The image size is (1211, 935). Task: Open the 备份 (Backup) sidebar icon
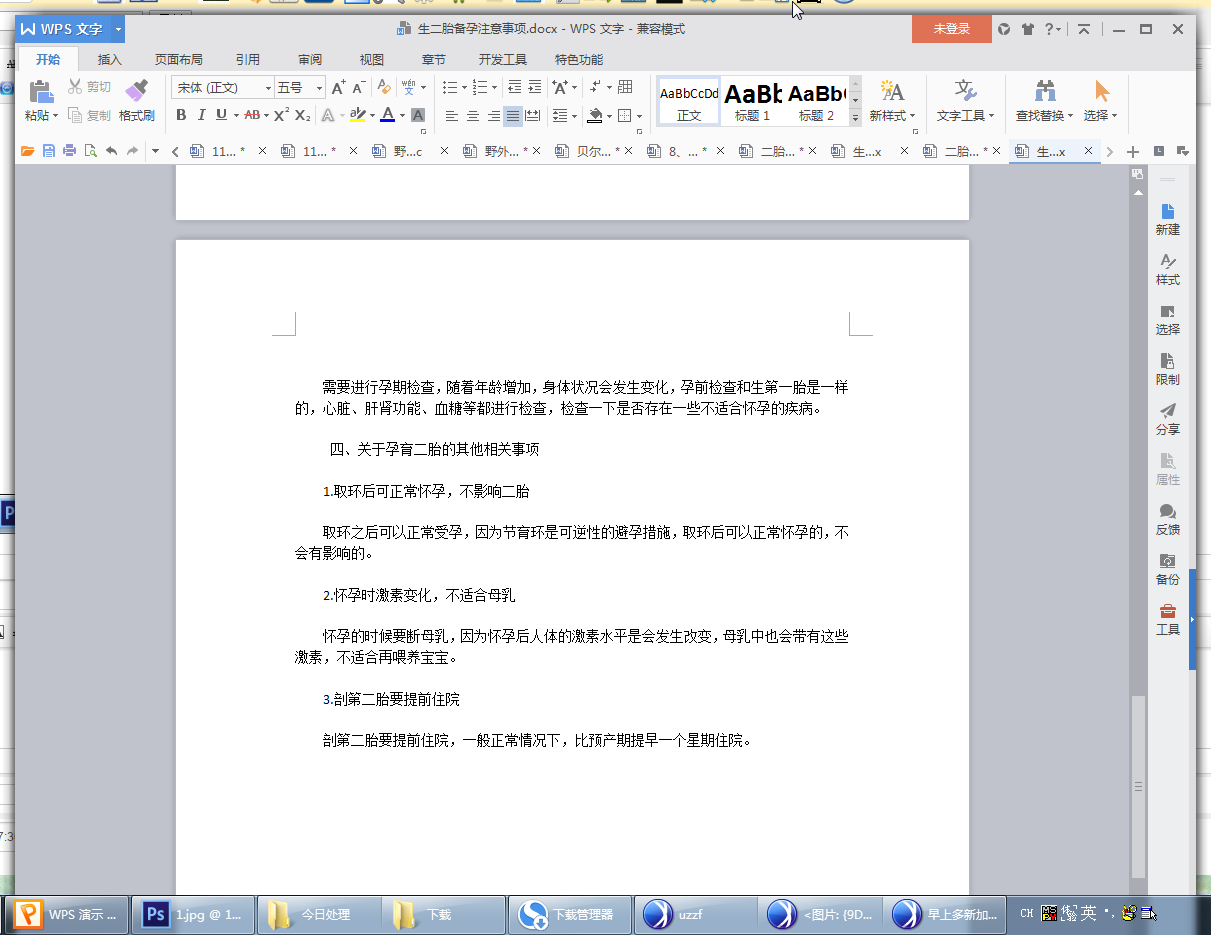click(x=1167, y=568)
